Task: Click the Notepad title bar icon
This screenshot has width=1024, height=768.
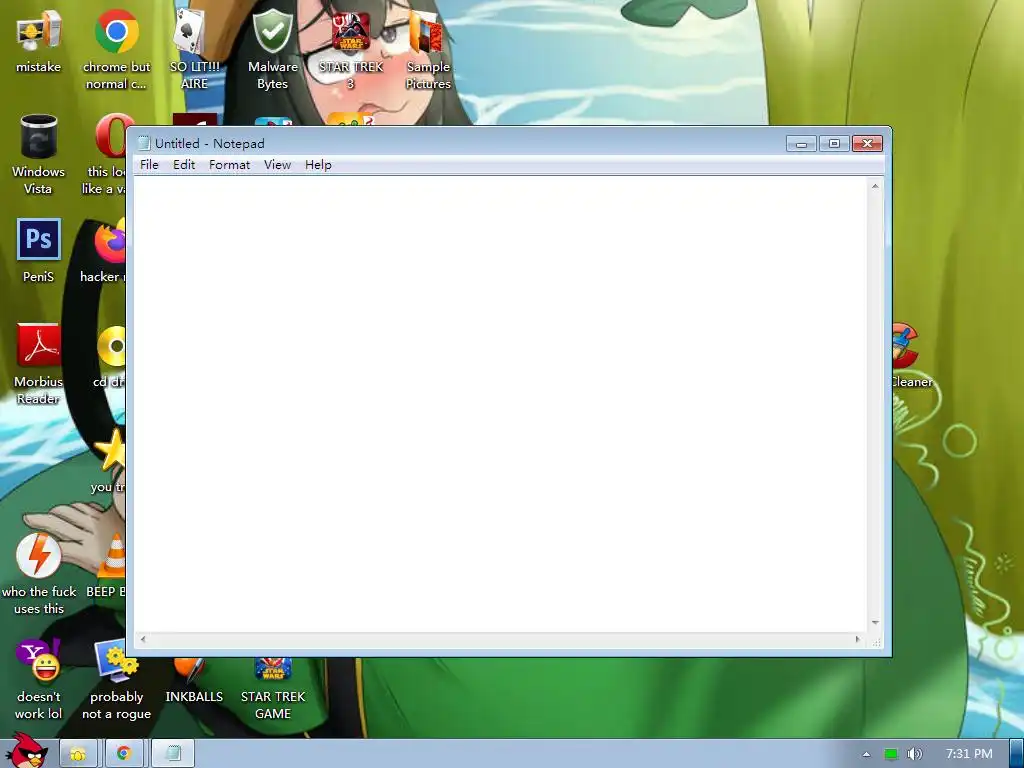Action: point(144,143)
